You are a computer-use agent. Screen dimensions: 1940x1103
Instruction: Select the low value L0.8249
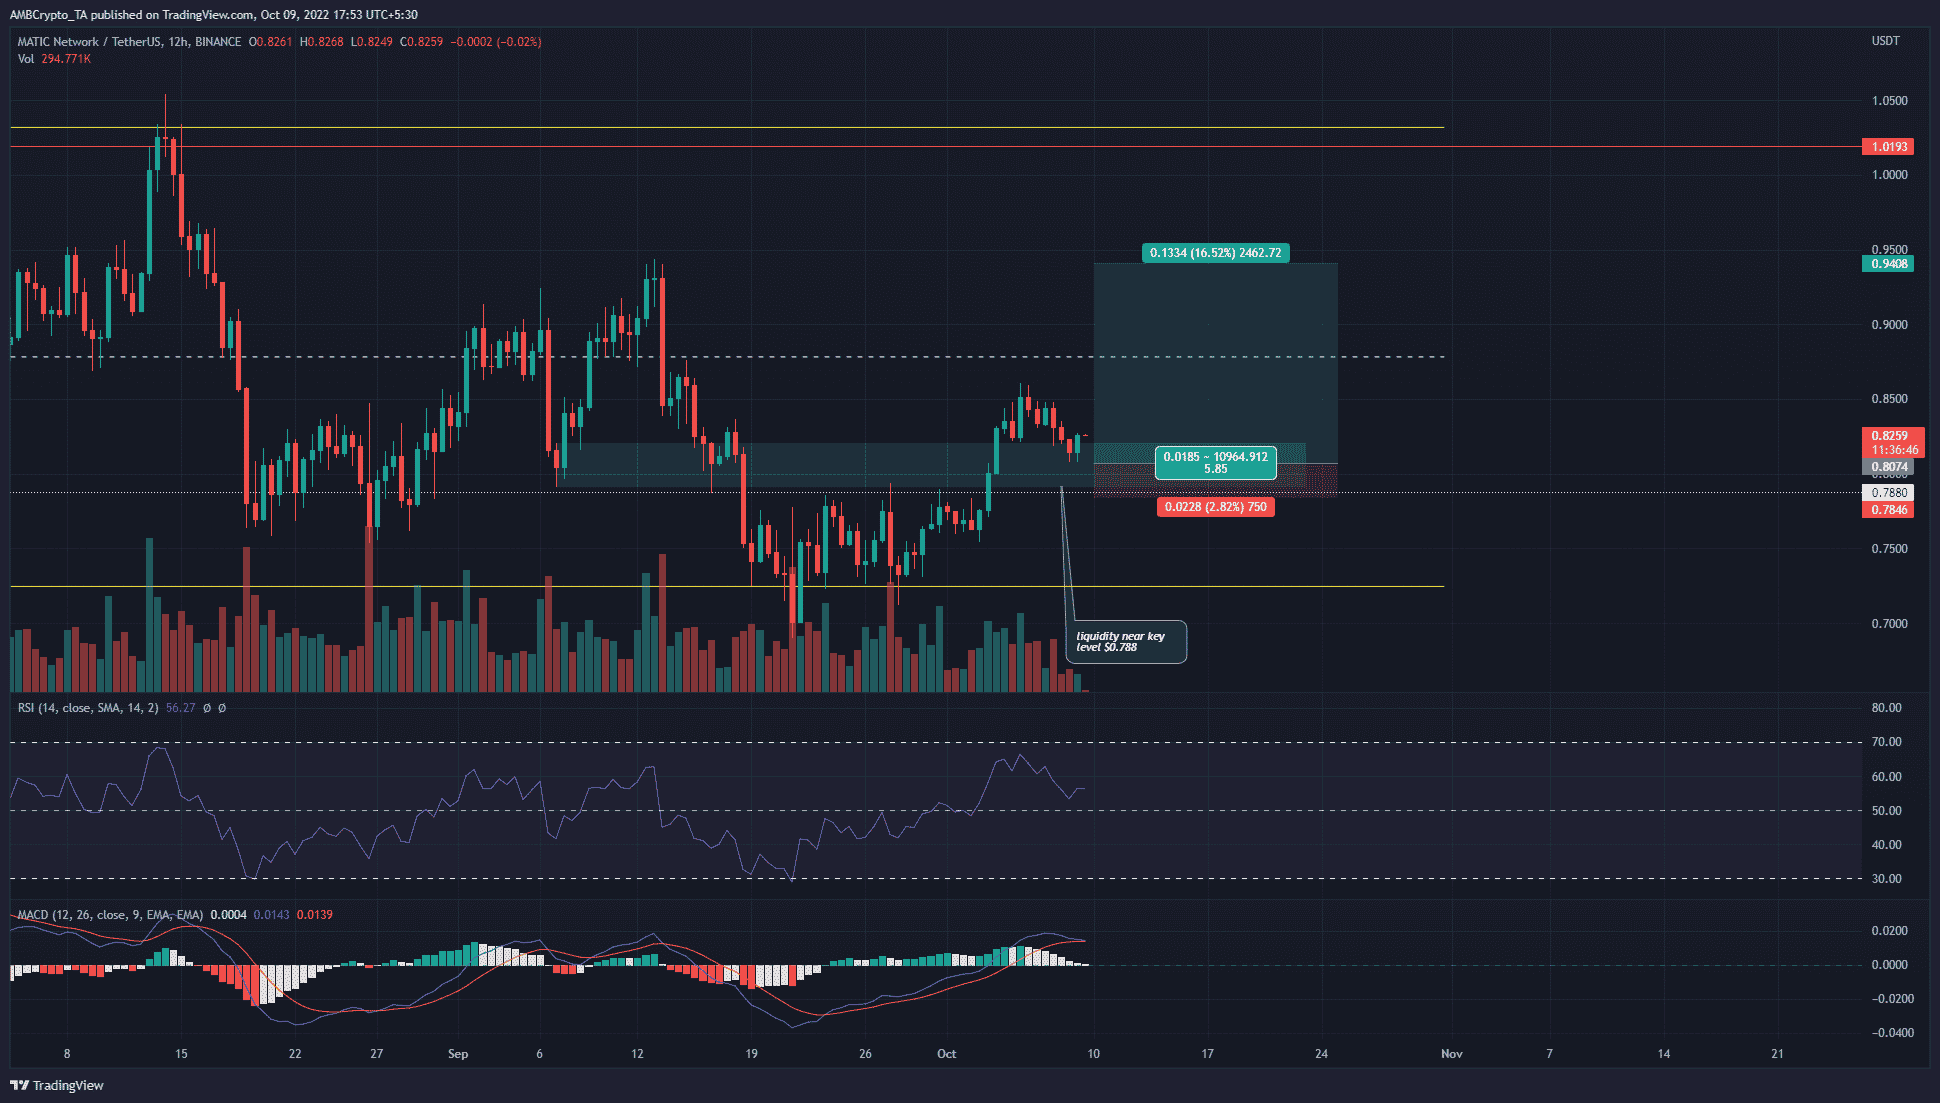tap(371, 42)
